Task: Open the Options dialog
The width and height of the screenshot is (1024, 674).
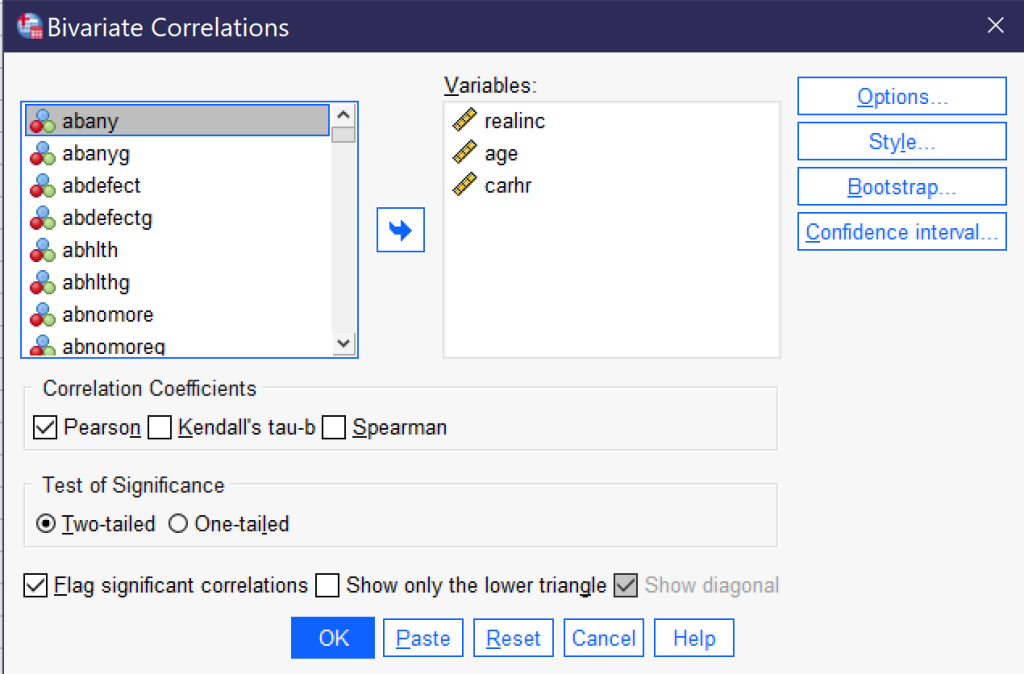Action: 902,96
